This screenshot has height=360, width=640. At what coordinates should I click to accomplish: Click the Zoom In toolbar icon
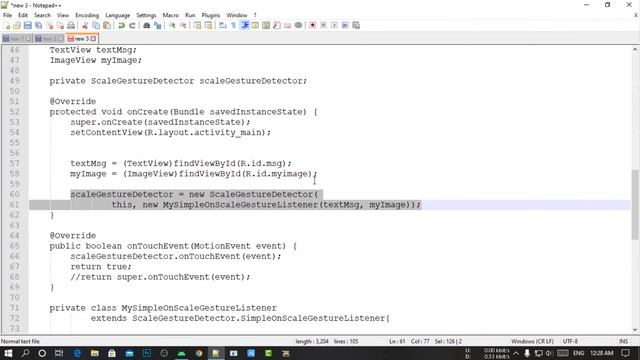point(172,25)
